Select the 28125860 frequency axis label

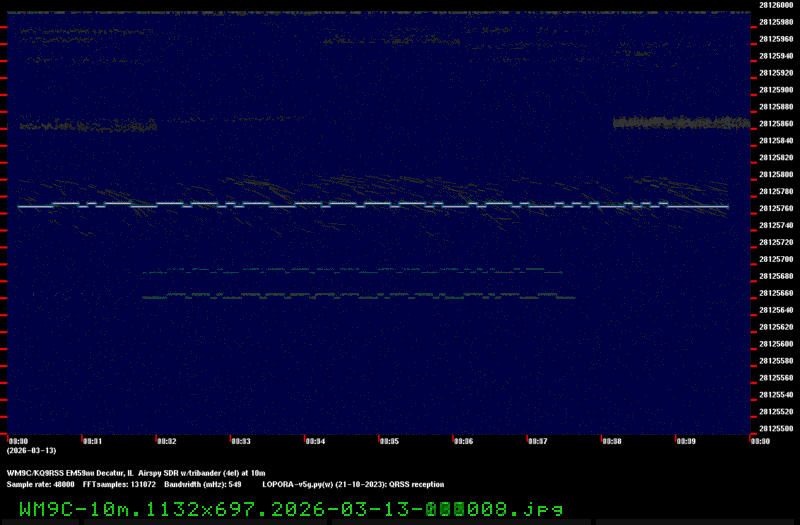[x=774, y=124]
